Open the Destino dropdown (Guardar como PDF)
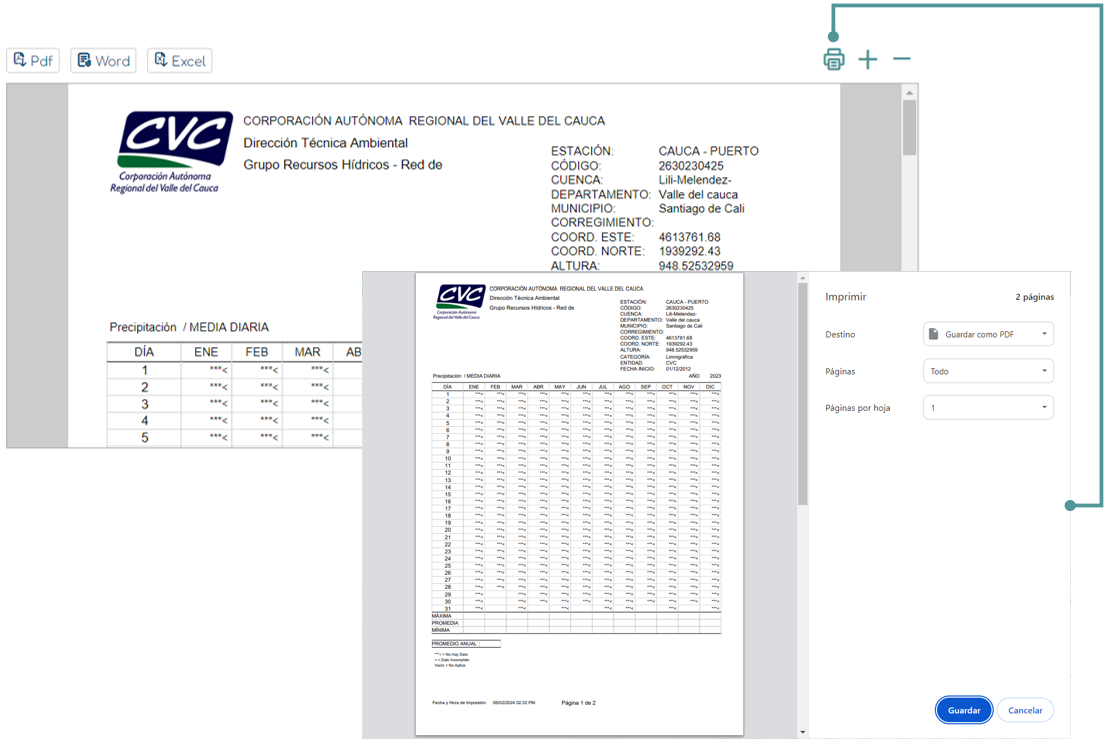This screenshot has width=1109, height=743. [x=988, y=334]
